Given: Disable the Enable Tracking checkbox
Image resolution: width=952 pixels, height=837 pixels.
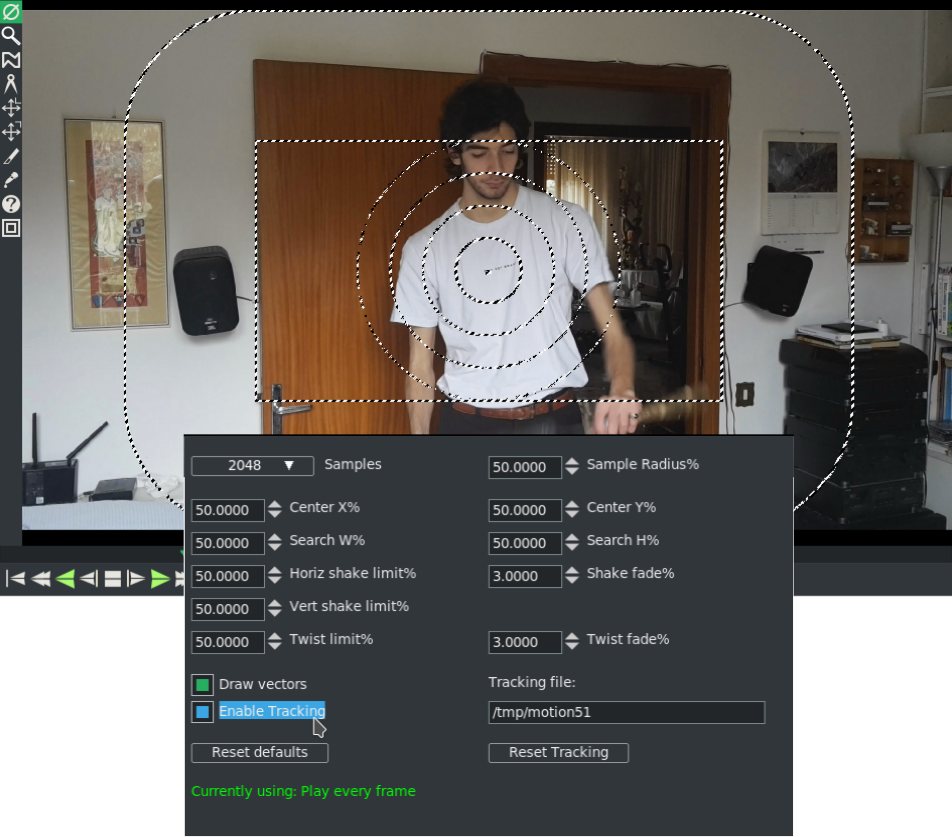Looking at the screenshot, I should 203,712.
